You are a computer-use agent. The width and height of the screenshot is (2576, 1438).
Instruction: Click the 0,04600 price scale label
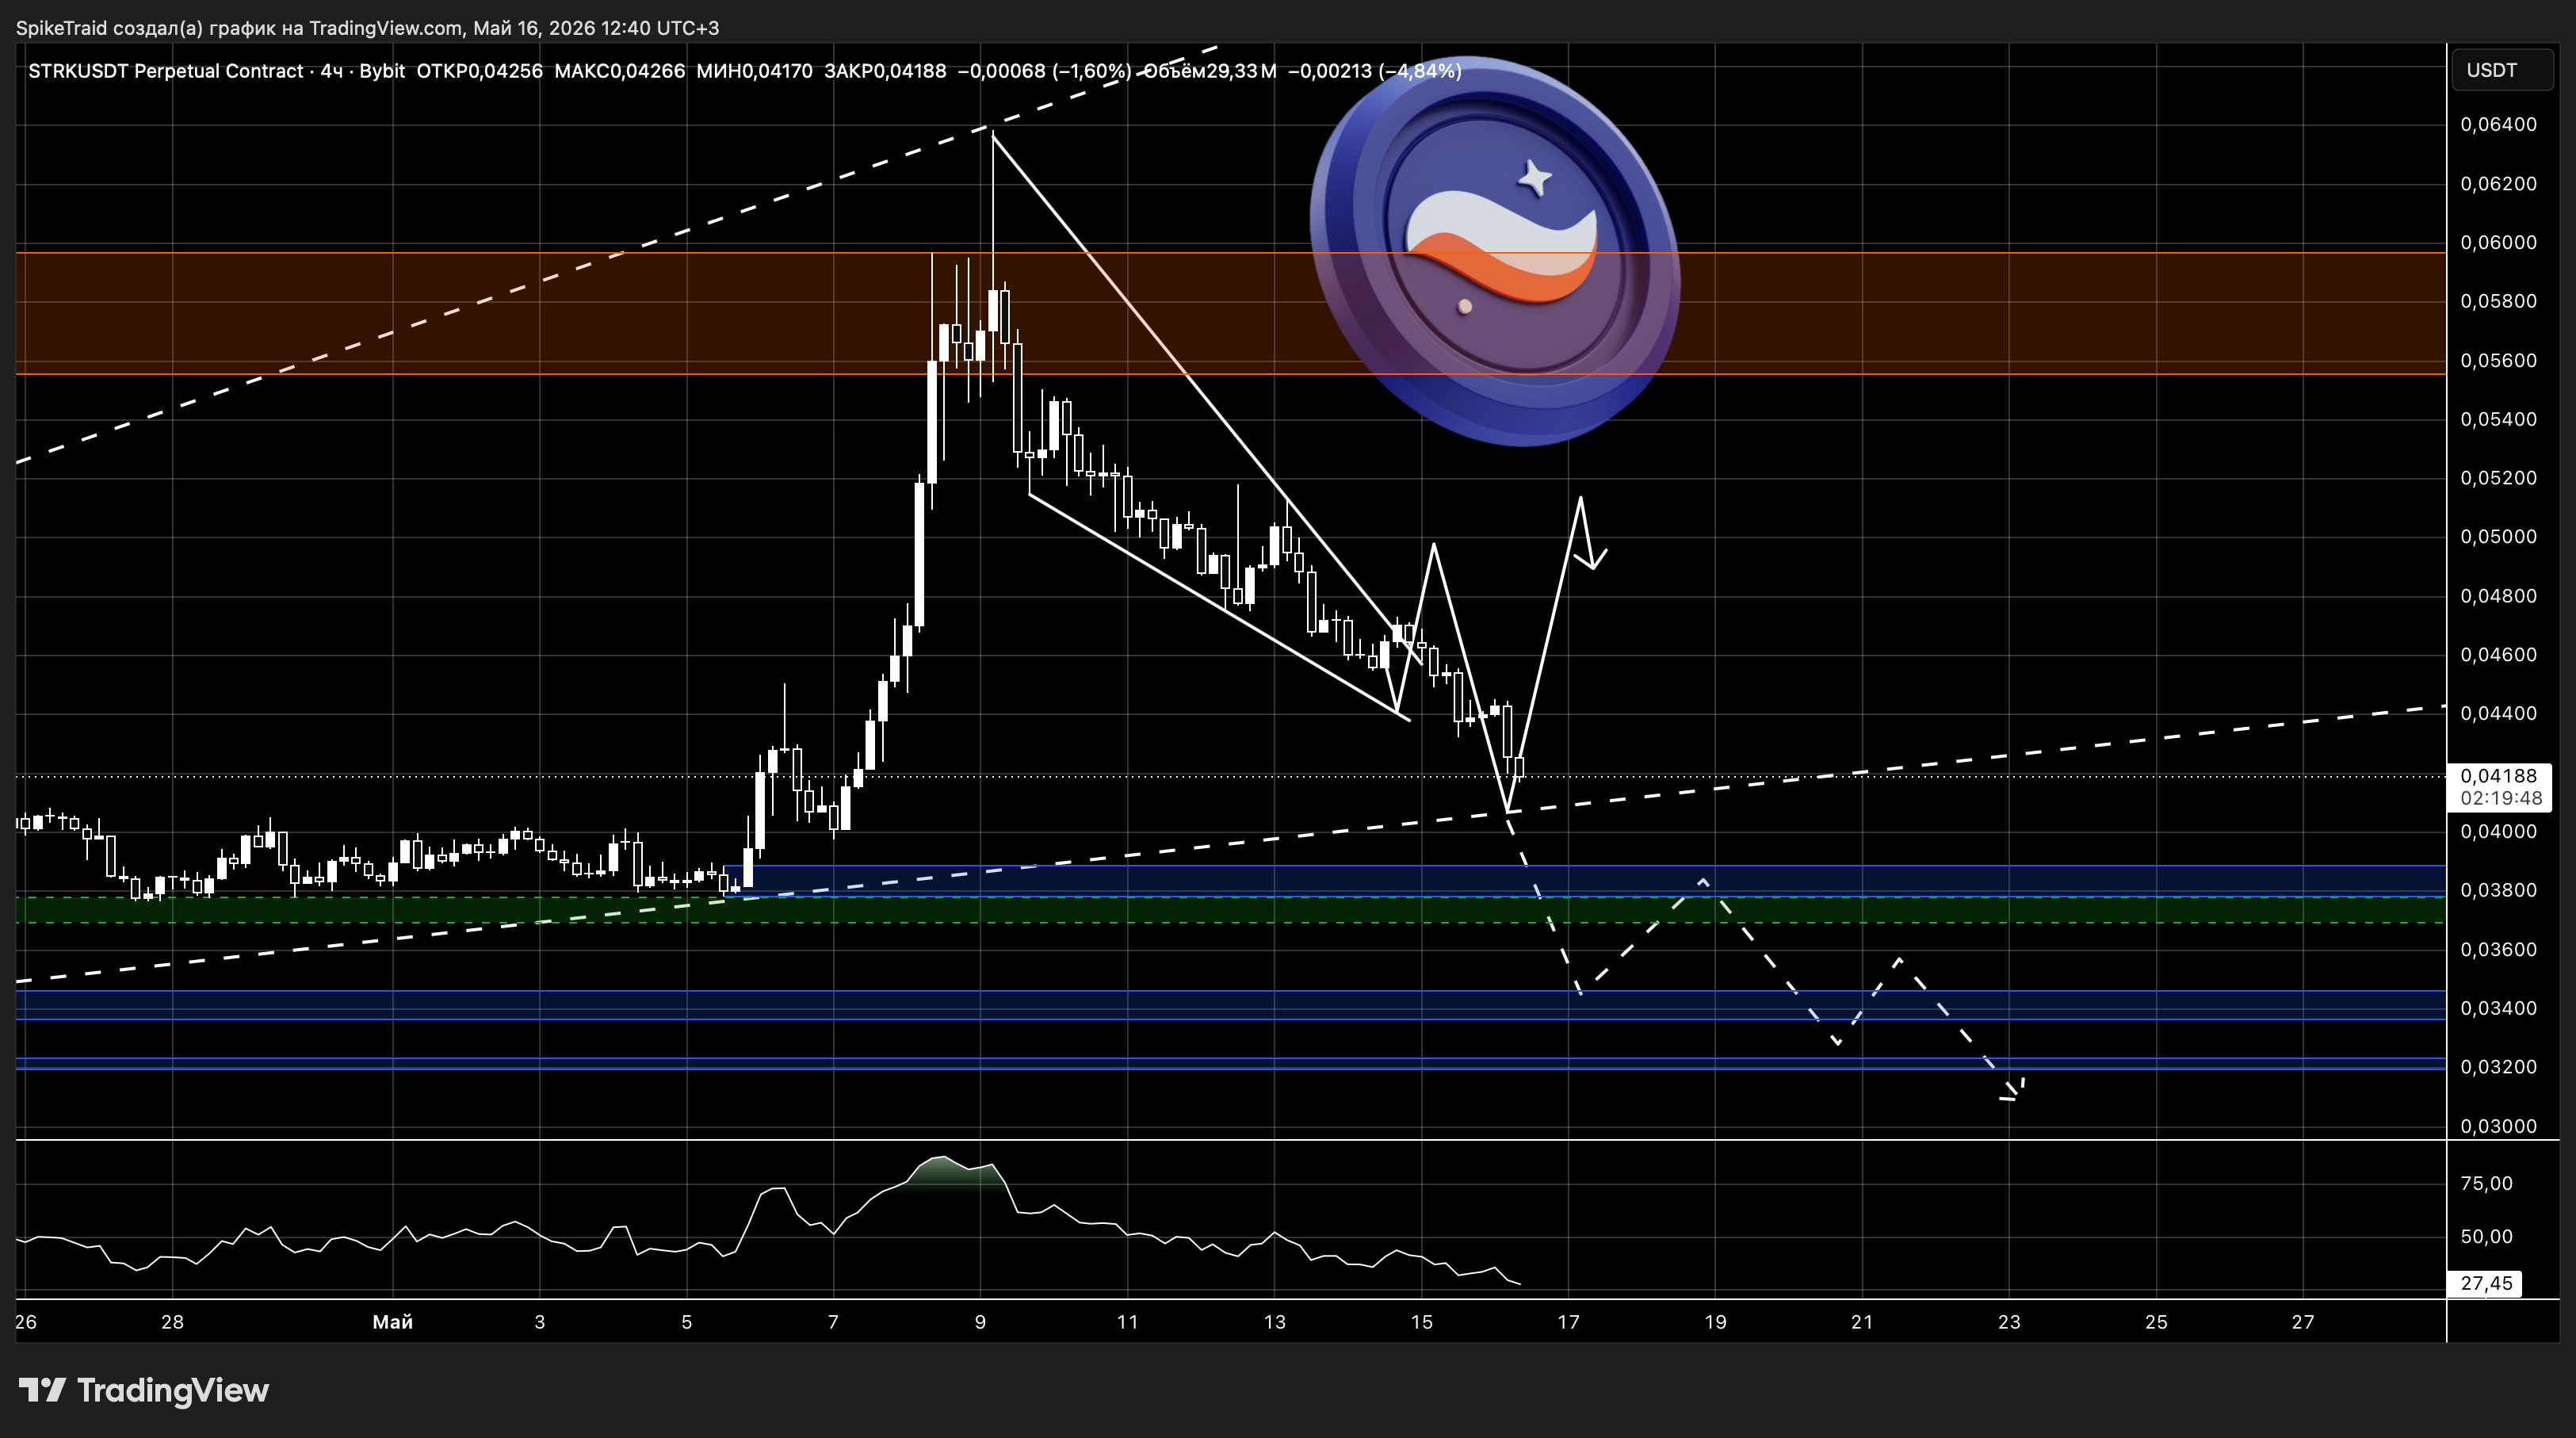click(2498, 654)
